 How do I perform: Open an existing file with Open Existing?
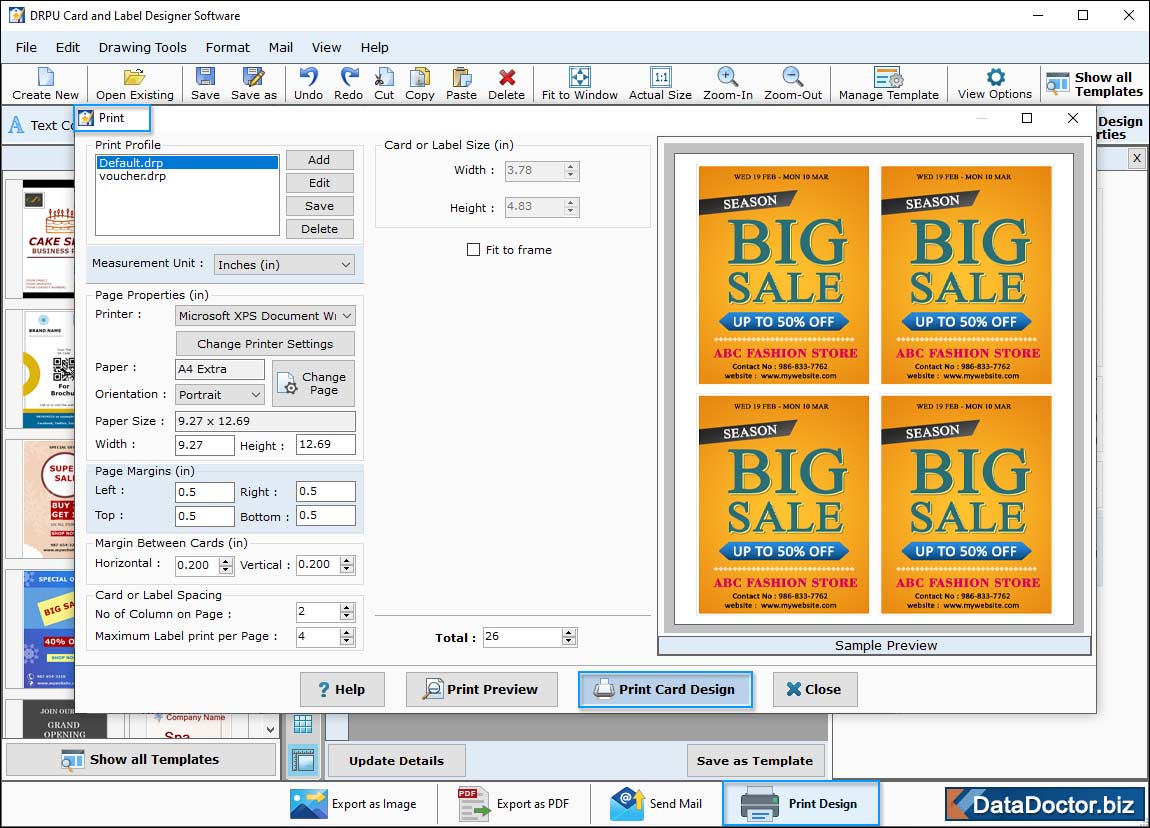click(135, 84)
